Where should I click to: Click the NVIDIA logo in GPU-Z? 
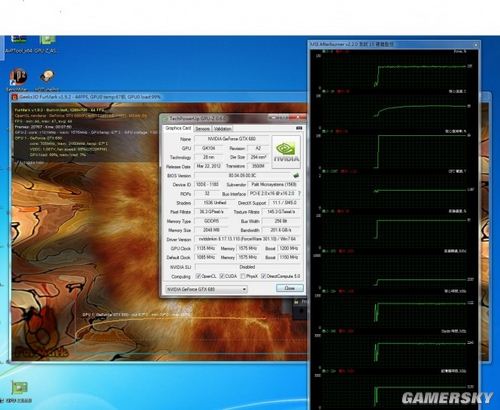[286, 152]
